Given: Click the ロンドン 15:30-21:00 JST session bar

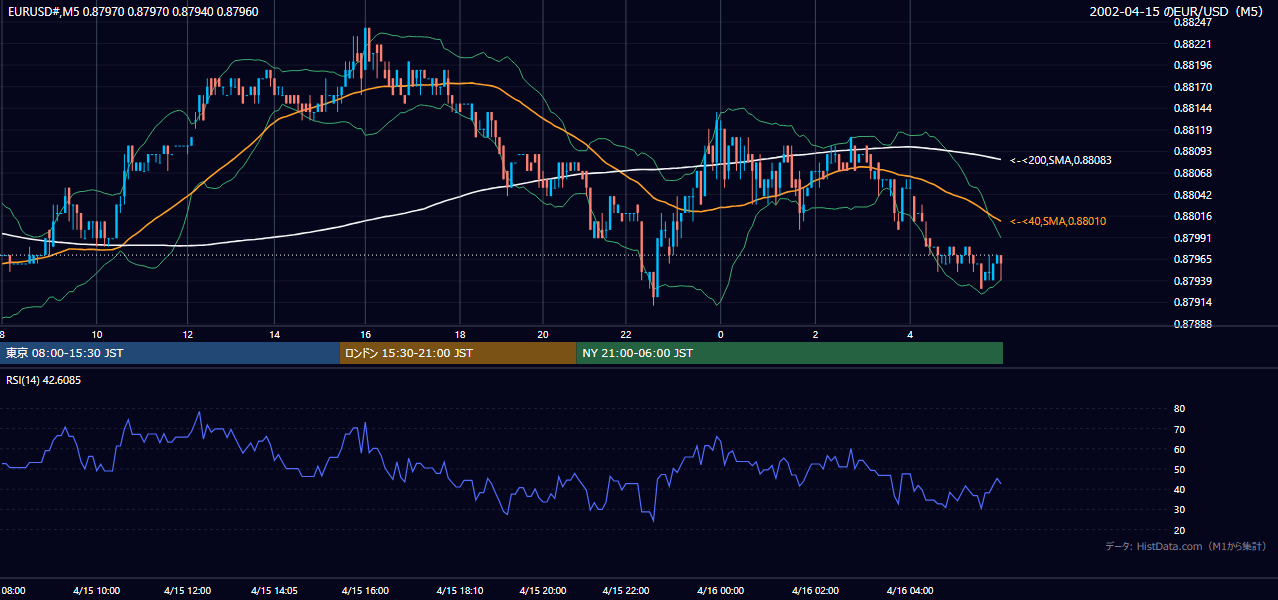Looking at the screenshot, I should pos(458,353).
